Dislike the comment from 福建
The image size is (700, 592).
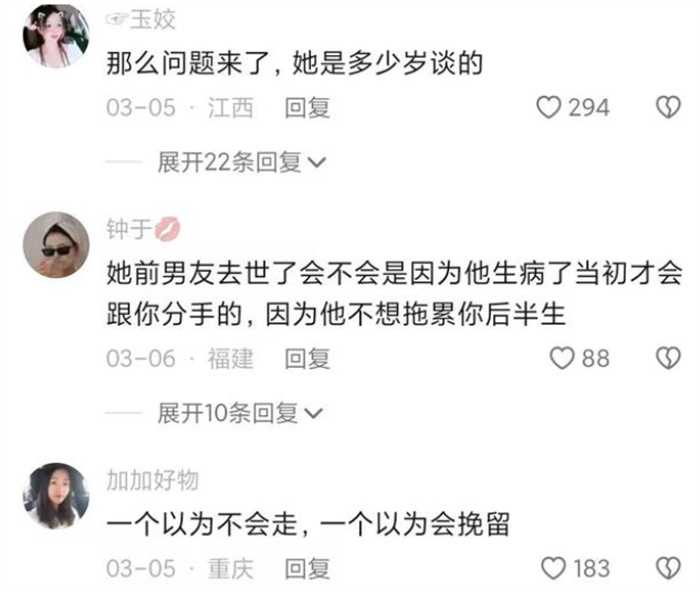pyautogui.click(x=668, y=359)
